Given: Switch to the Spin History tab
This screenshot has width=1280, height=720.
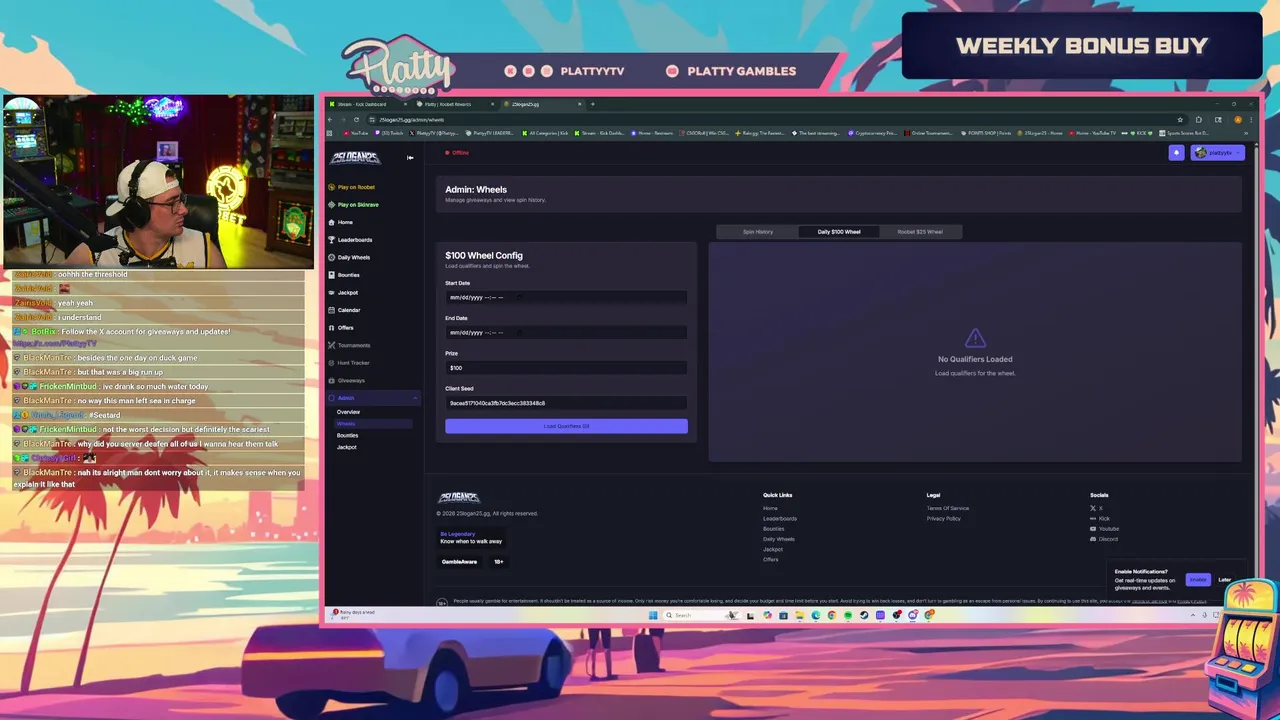Looking at the screenshot, I should coord(757,232).
